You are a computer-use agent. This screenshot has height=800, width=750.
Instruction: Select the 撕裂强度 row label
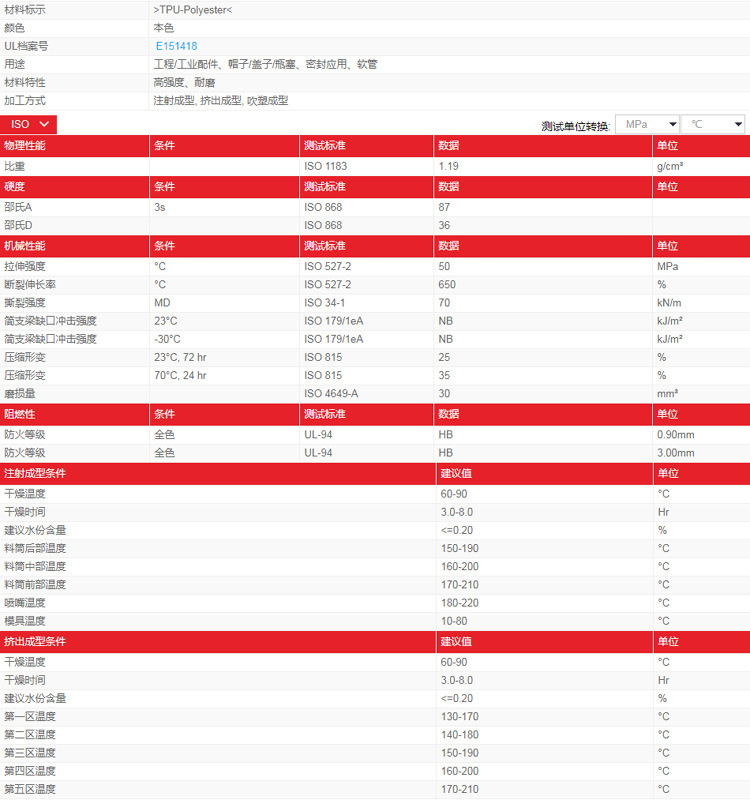point(25,303)
